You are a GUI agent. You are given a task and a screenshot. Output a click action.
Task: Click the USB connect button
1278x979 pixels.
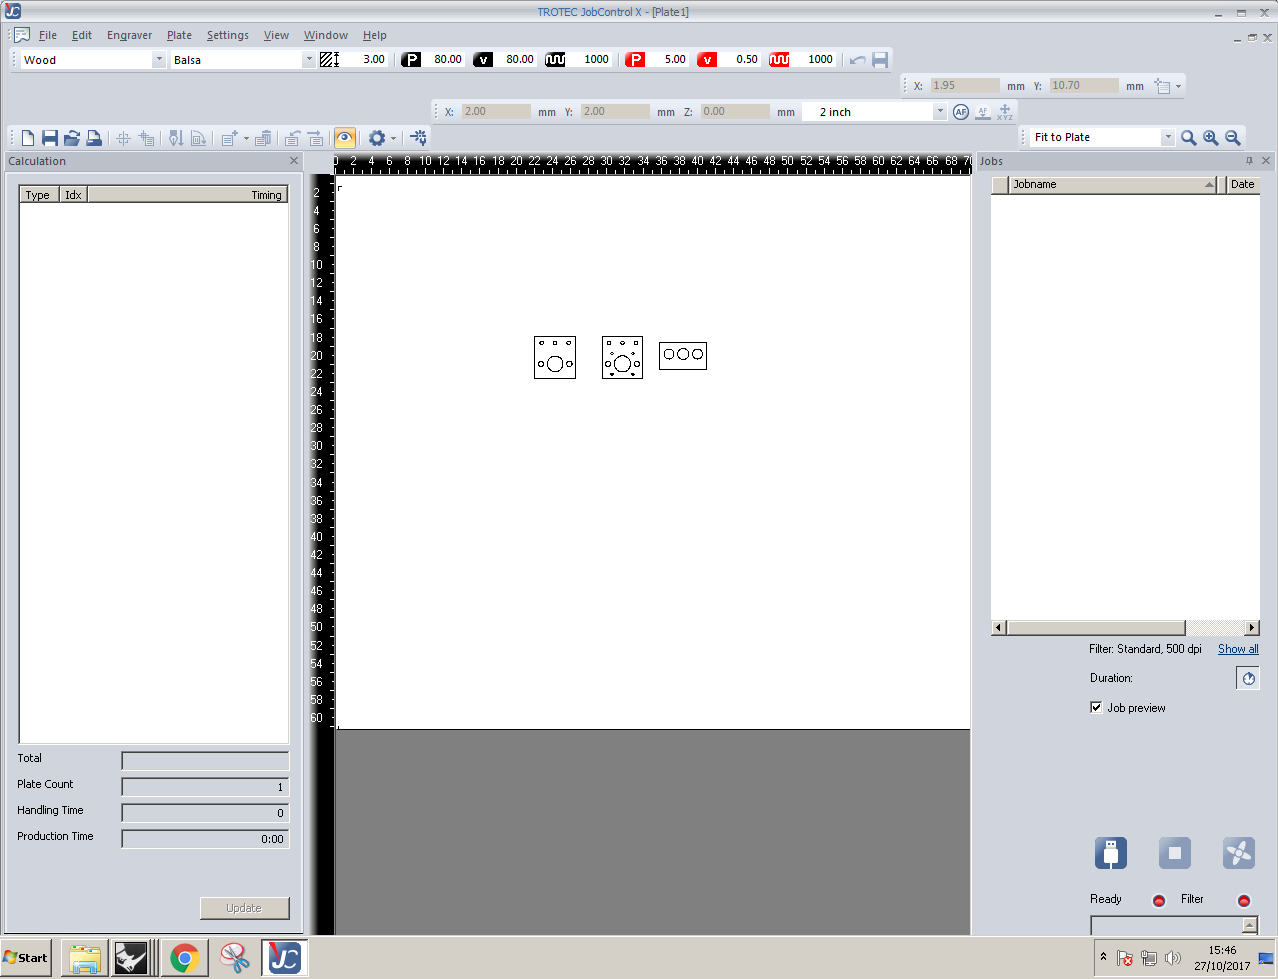click(1110, 853)
